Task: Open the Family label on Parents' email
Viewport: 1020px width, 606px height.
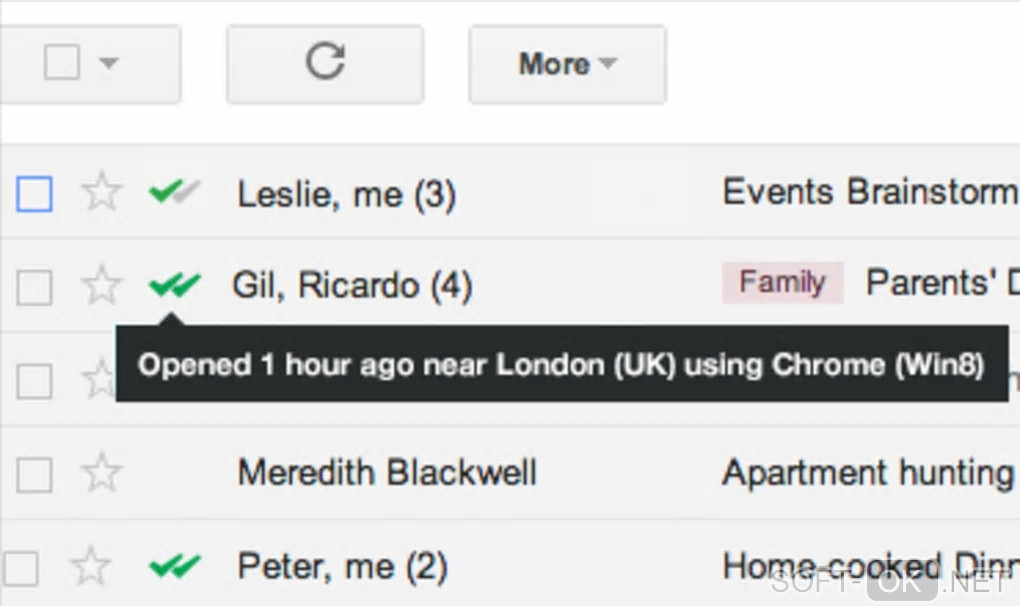Action: coord(782,283)
